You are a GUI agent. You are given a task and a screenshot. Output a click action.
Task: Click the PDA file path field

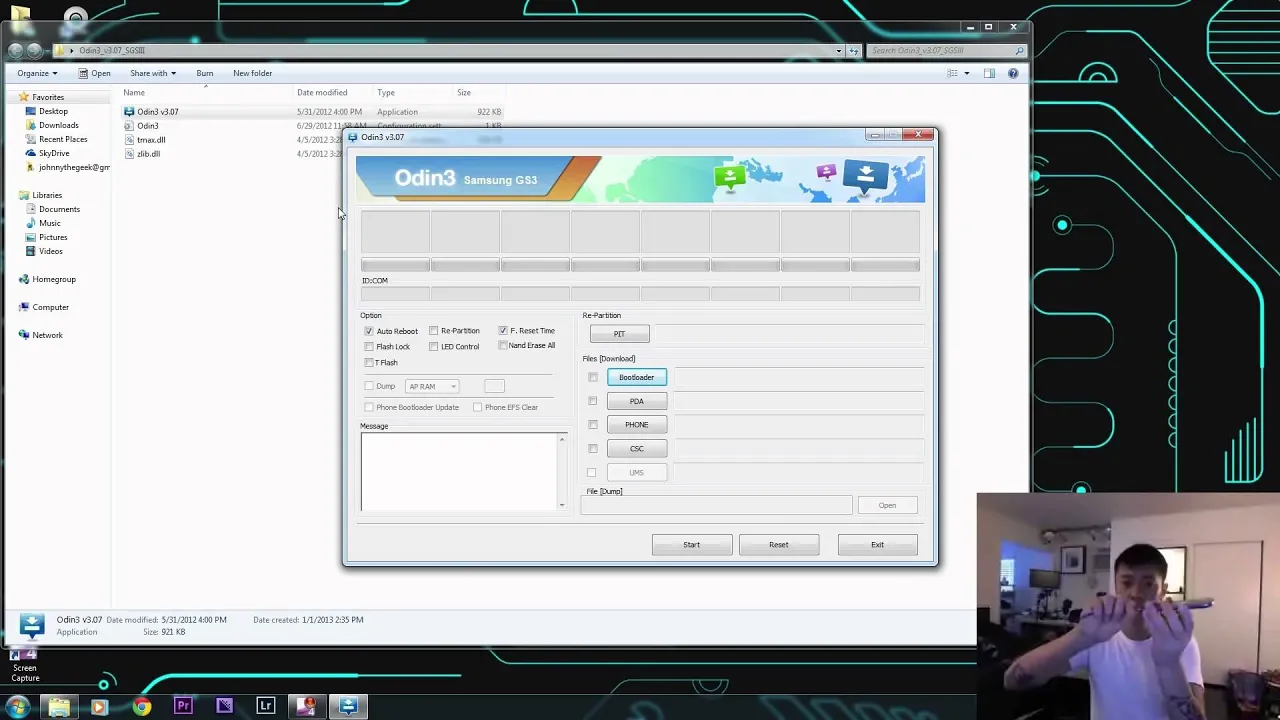(797, 401)
